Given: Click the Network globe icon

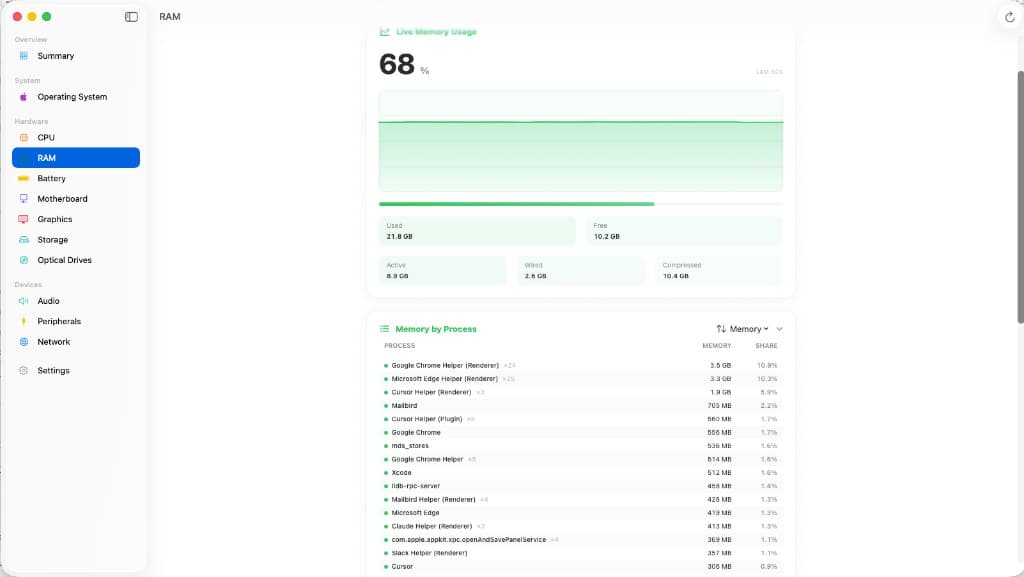Looking at the screenshot, I should point(24,342).
